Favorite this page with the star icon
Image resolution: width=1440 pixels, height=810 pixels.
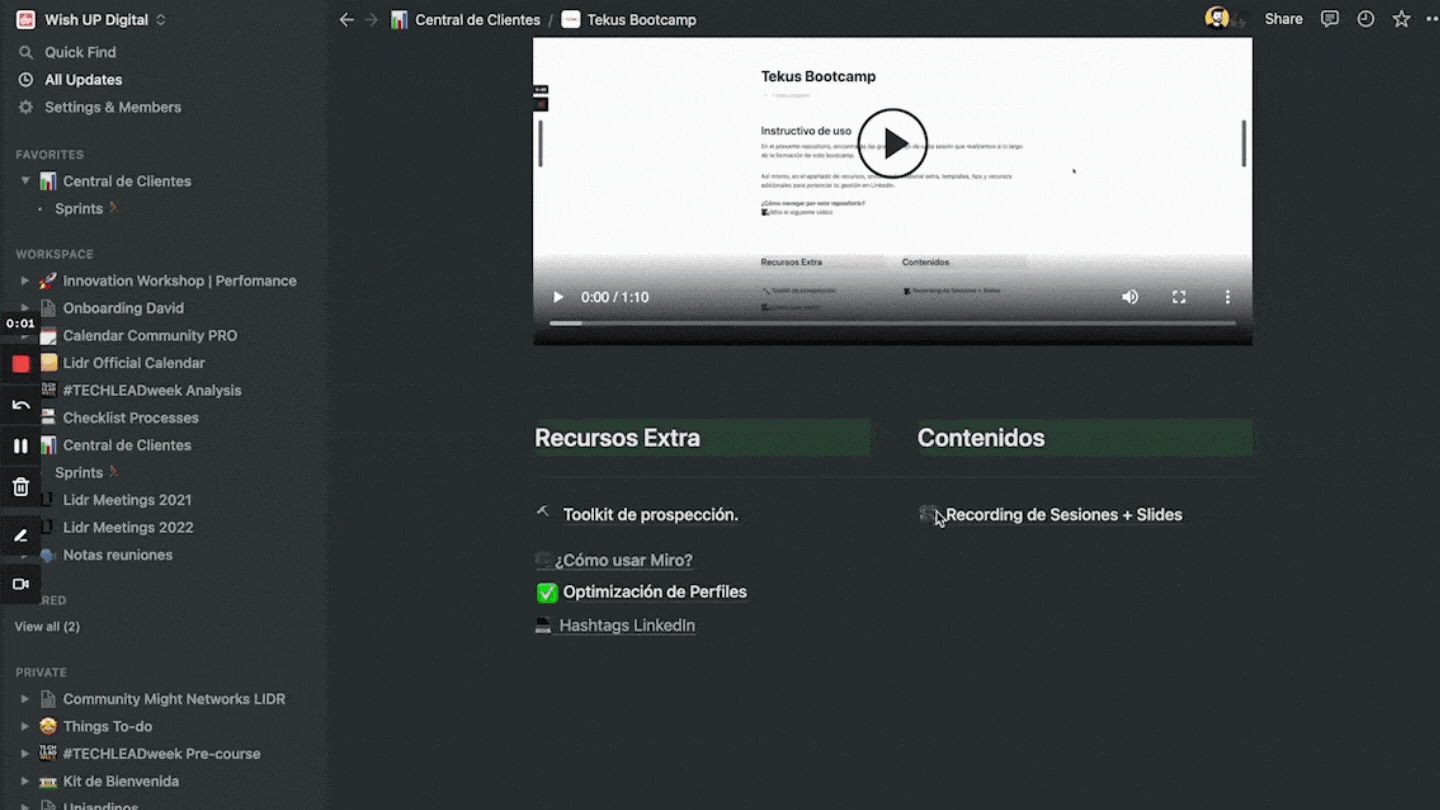(1401, 19)
